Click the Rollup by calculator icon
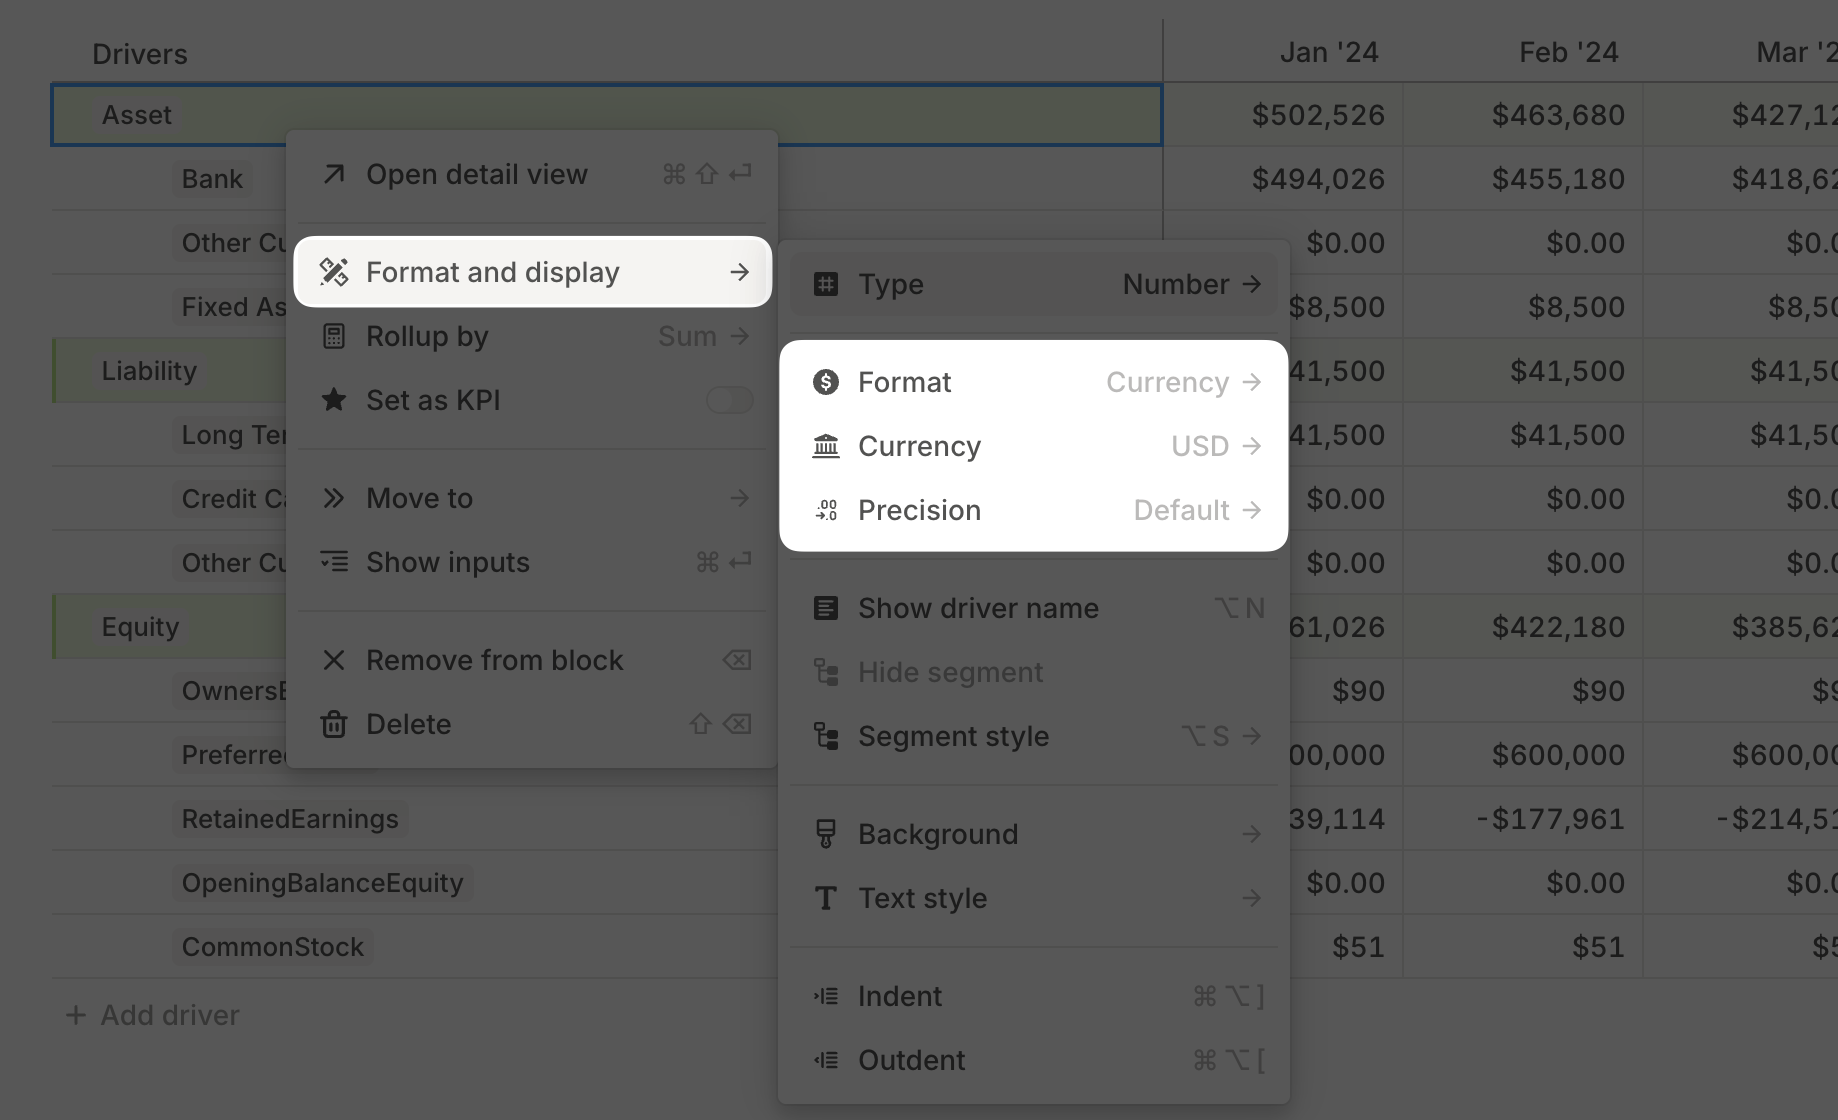 [333, 336]
